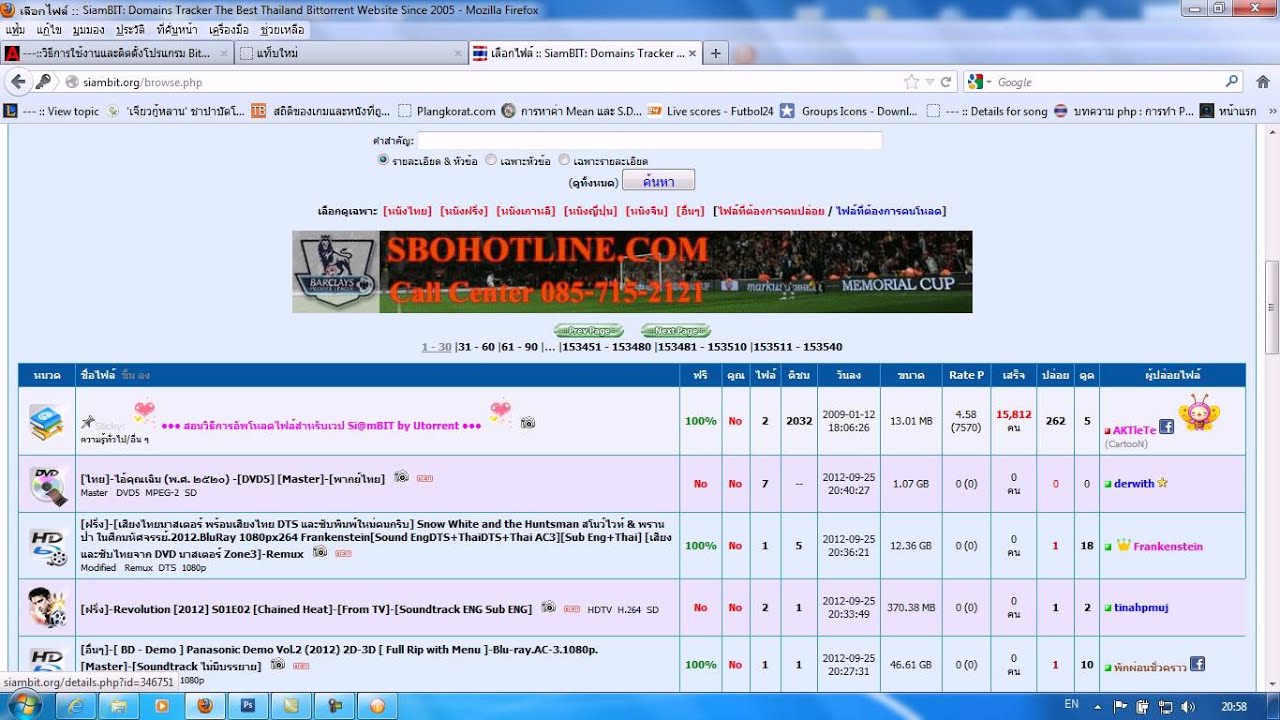1280x720 pixels.
Task: Sort by the ขนาด column header
Action: (911, 375)
